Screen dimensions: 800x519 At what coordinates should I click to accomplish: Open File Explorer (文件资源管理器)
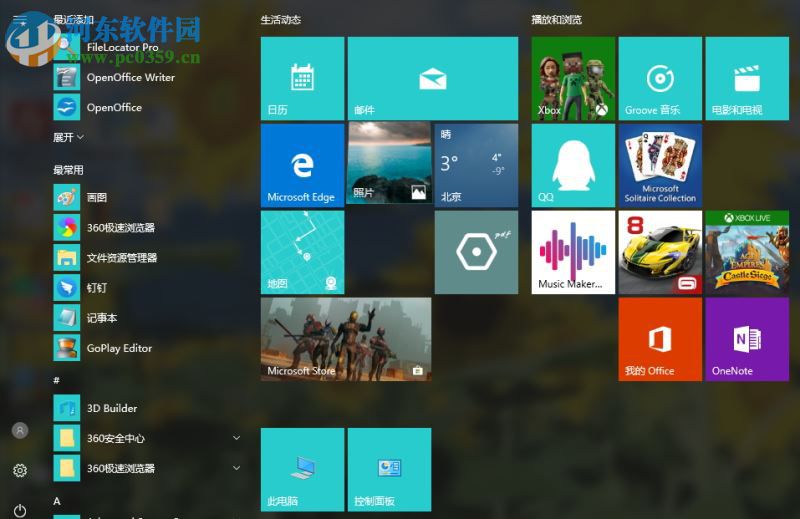tap(147, 258)
